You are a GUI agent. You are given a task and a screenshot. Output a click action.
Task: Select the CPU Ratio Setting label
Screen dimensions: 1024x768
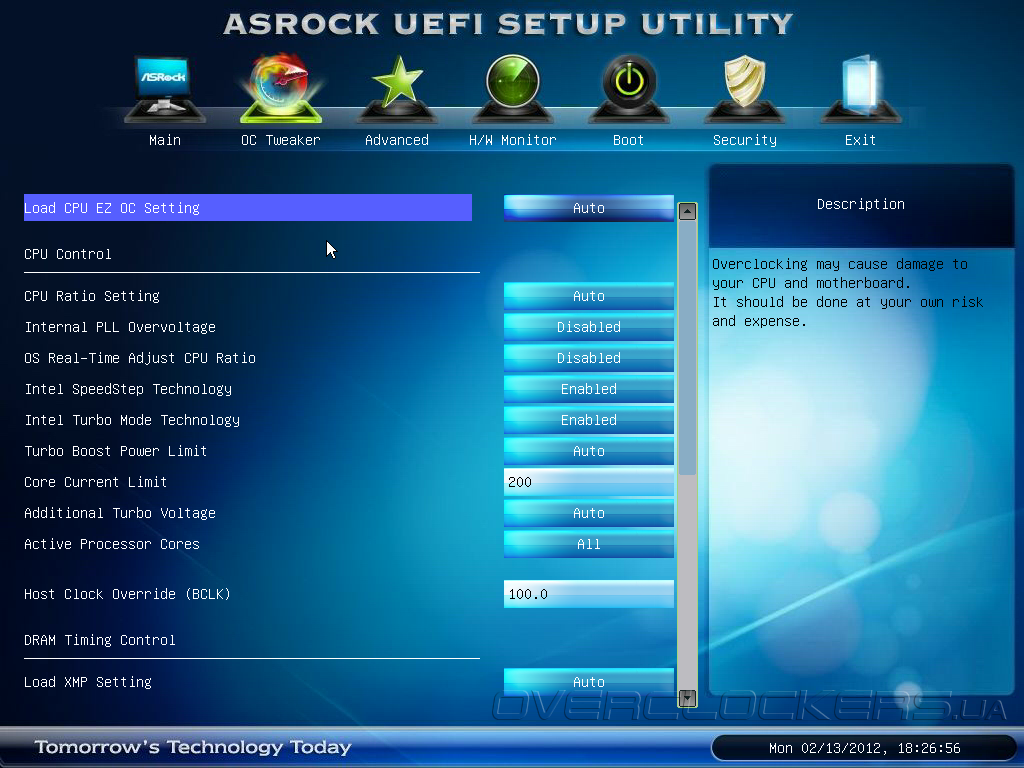point(92,296)
